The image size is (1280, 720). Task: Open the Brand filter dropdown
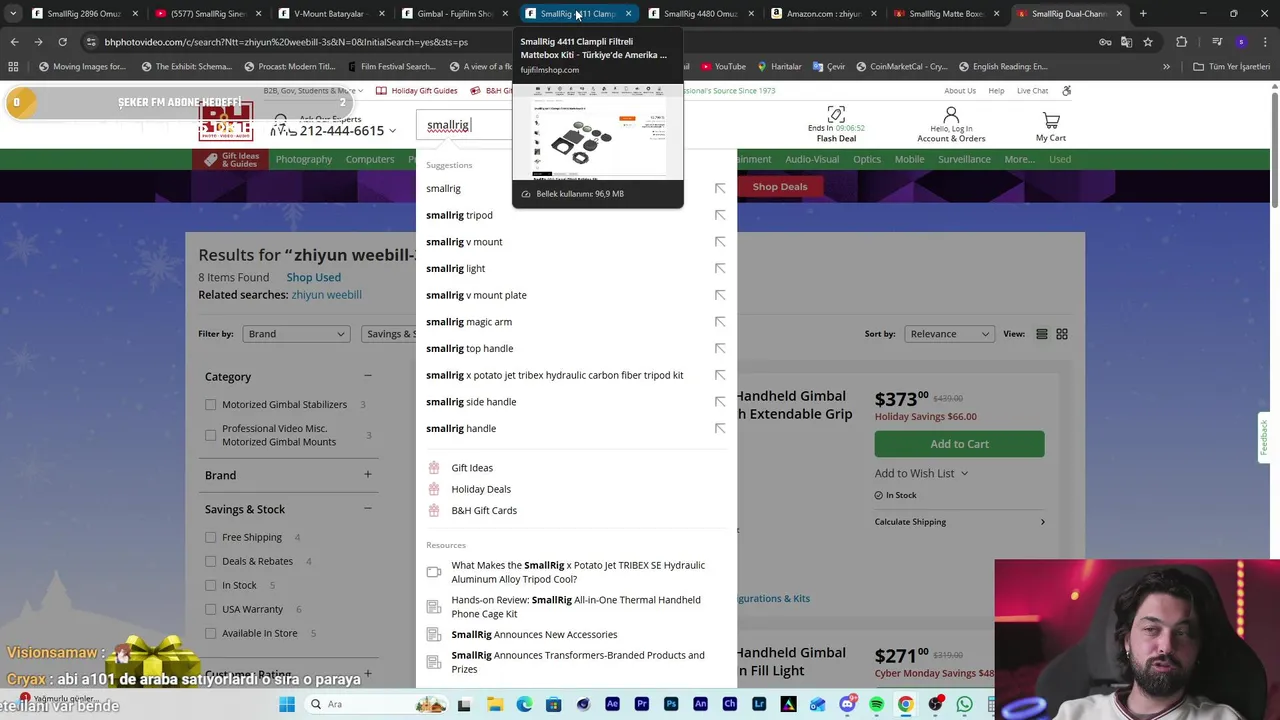(296, 334)
